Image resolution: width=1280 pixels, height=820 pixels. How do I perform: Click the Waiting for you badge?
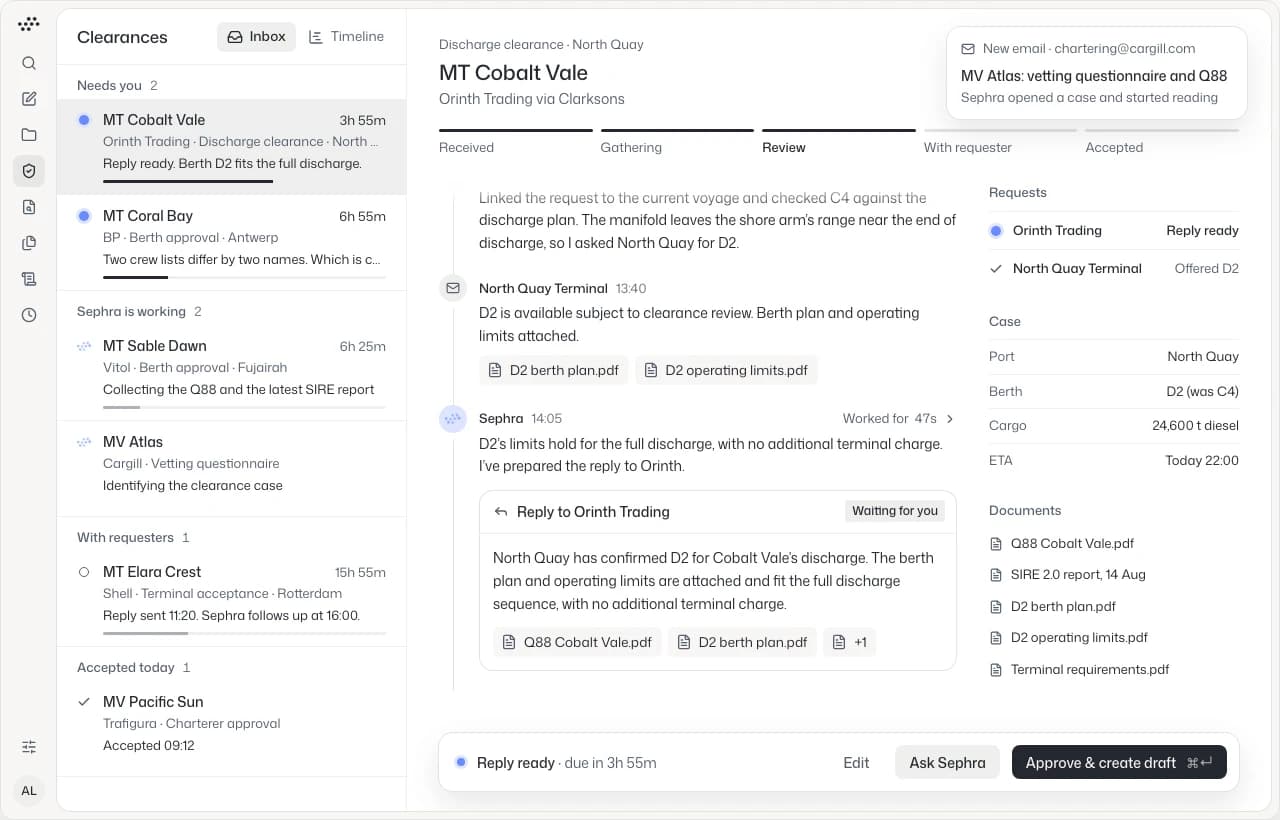(895, 511)
